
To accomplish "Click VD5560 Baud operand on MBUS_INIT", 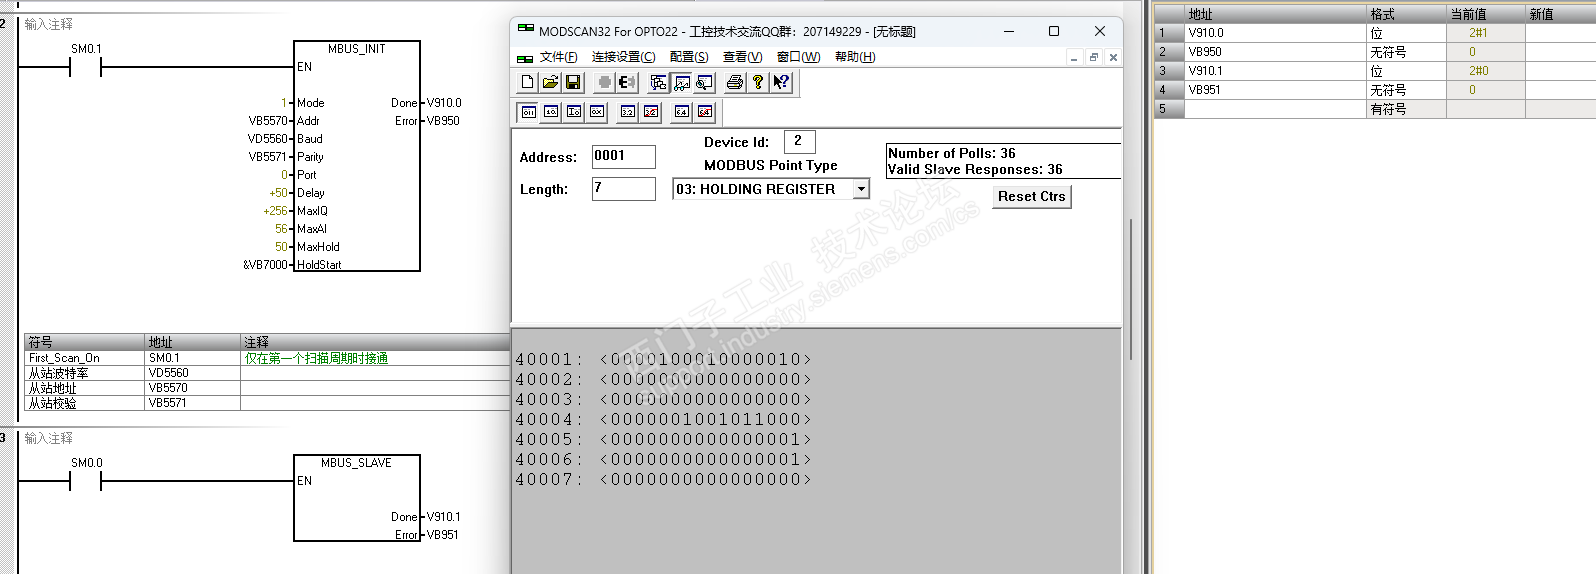I will coord(268,139).
